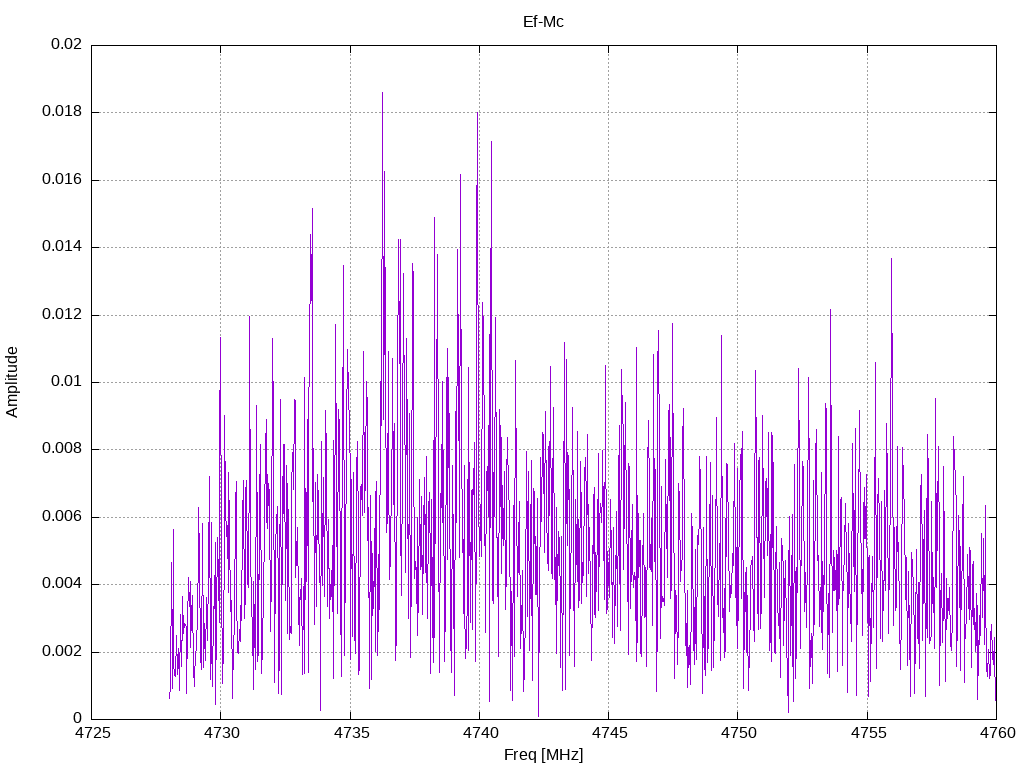
Task: Click the x-axis tick label 4745
Action: (609, 733)
